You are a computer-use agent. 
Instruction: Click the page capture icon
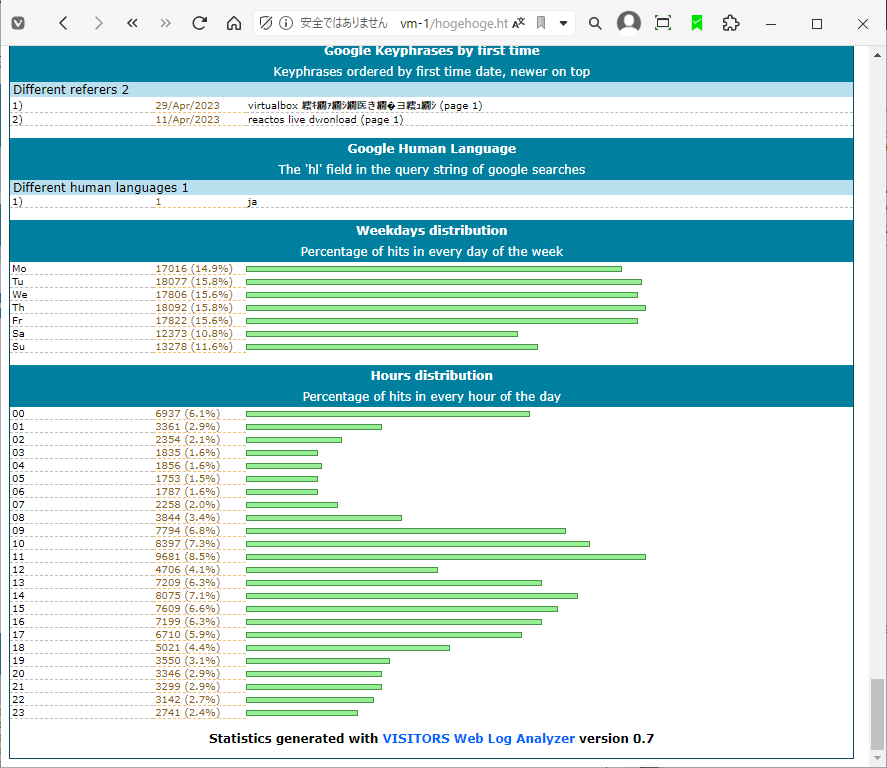point(662,23)
